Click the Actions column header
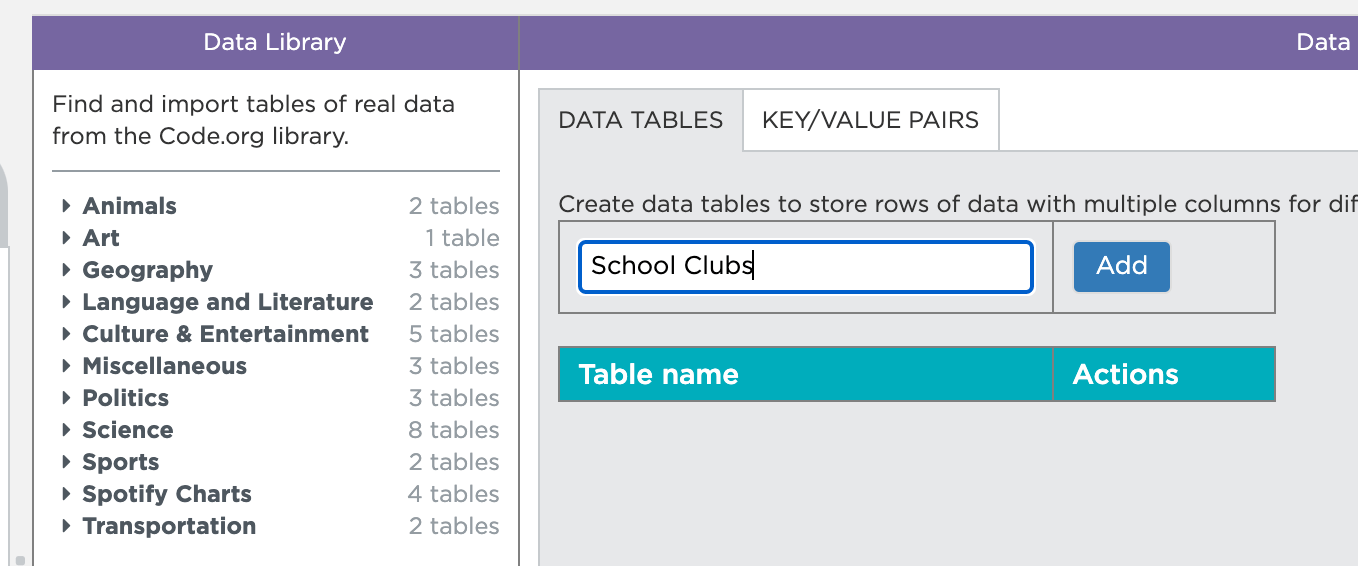This screenshot has width=1358, height=566. click(1125, 374)
